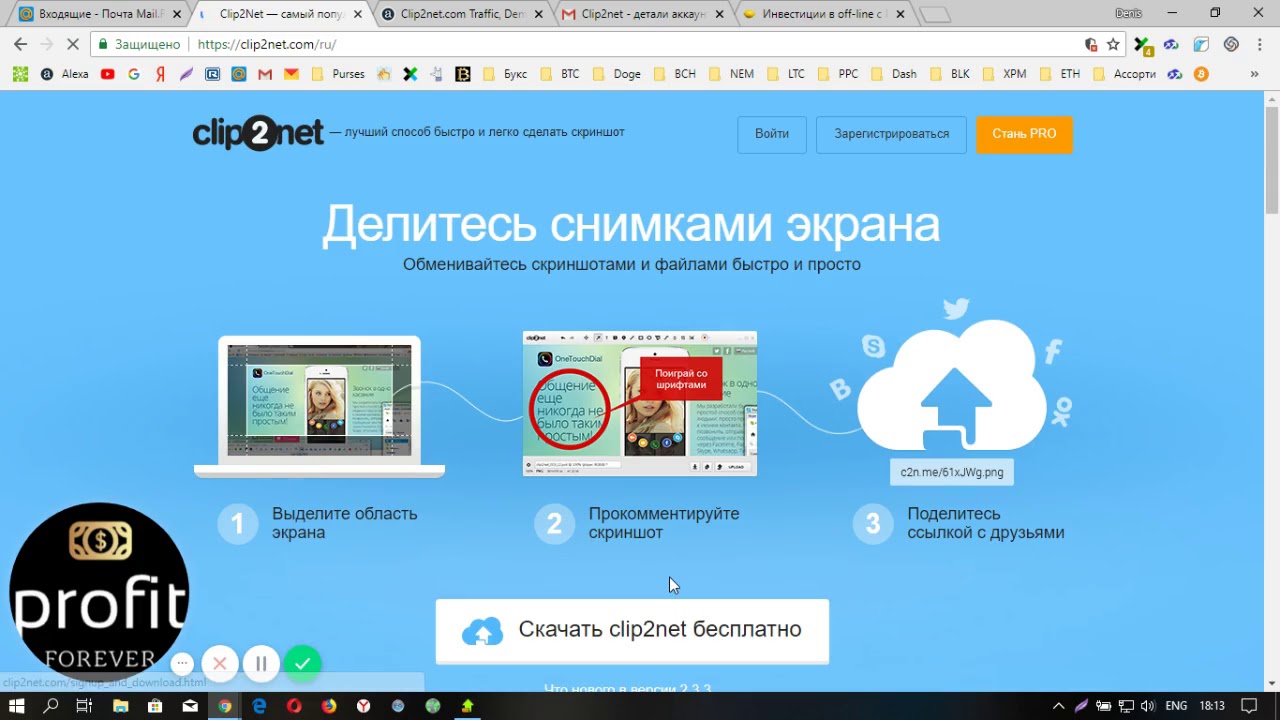Pause the screen recording
The height and width of the screenshot is (720, 1280).
[x=261, y=663]
